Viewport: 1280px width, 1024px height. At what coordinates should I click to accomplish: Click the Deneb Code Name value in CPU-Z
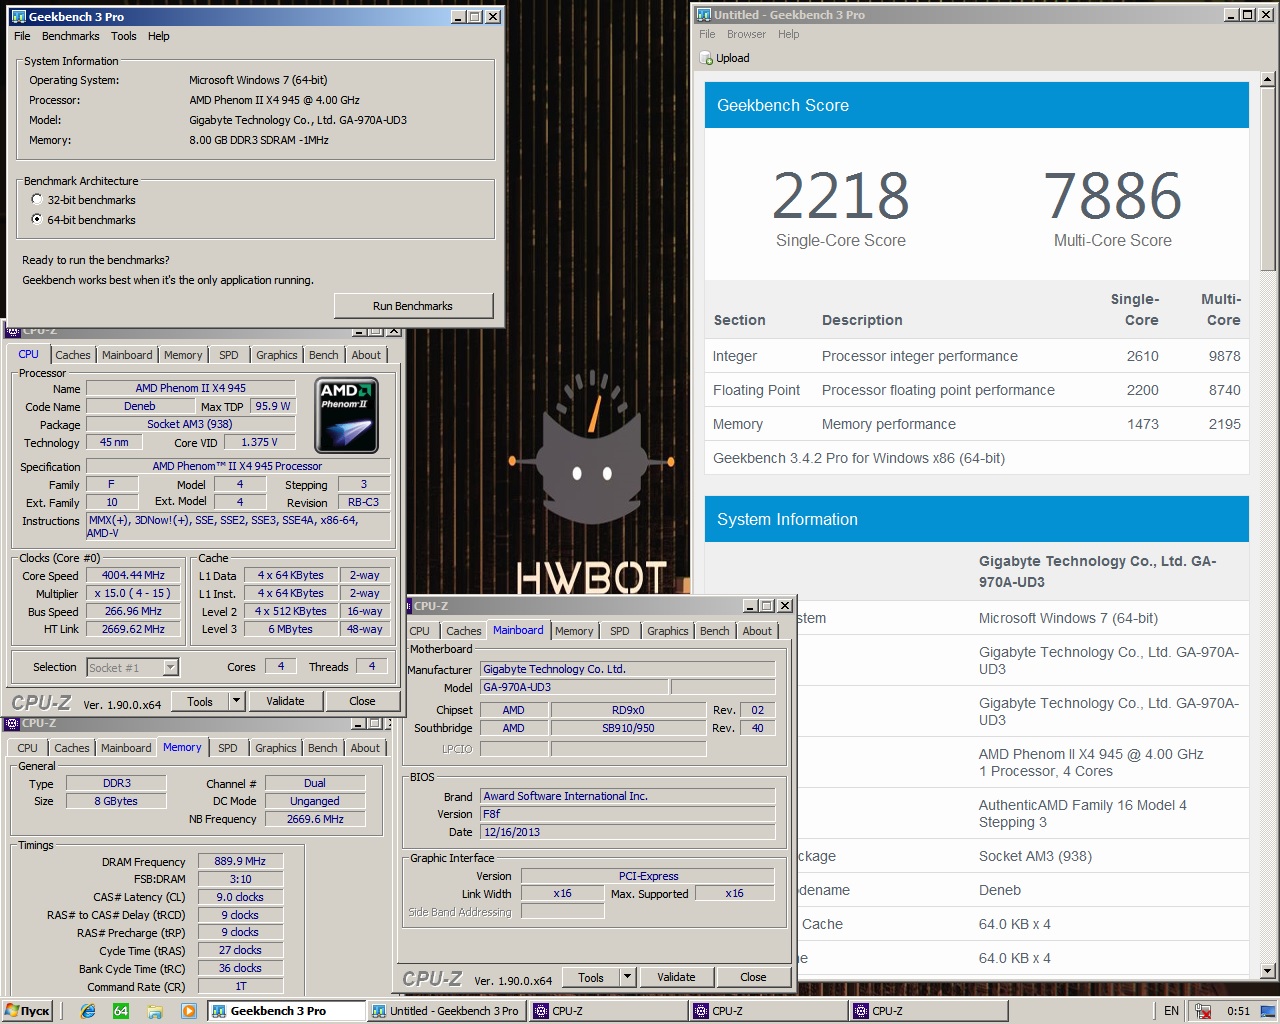[x=140, y=406]
